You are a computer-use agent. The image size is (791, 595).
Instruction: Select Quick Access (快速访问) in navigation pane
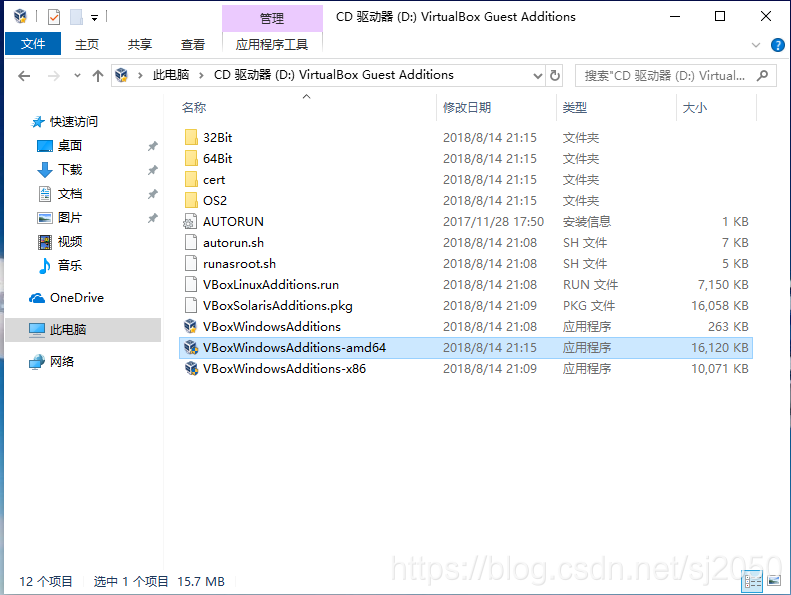[x=74, y=122]
